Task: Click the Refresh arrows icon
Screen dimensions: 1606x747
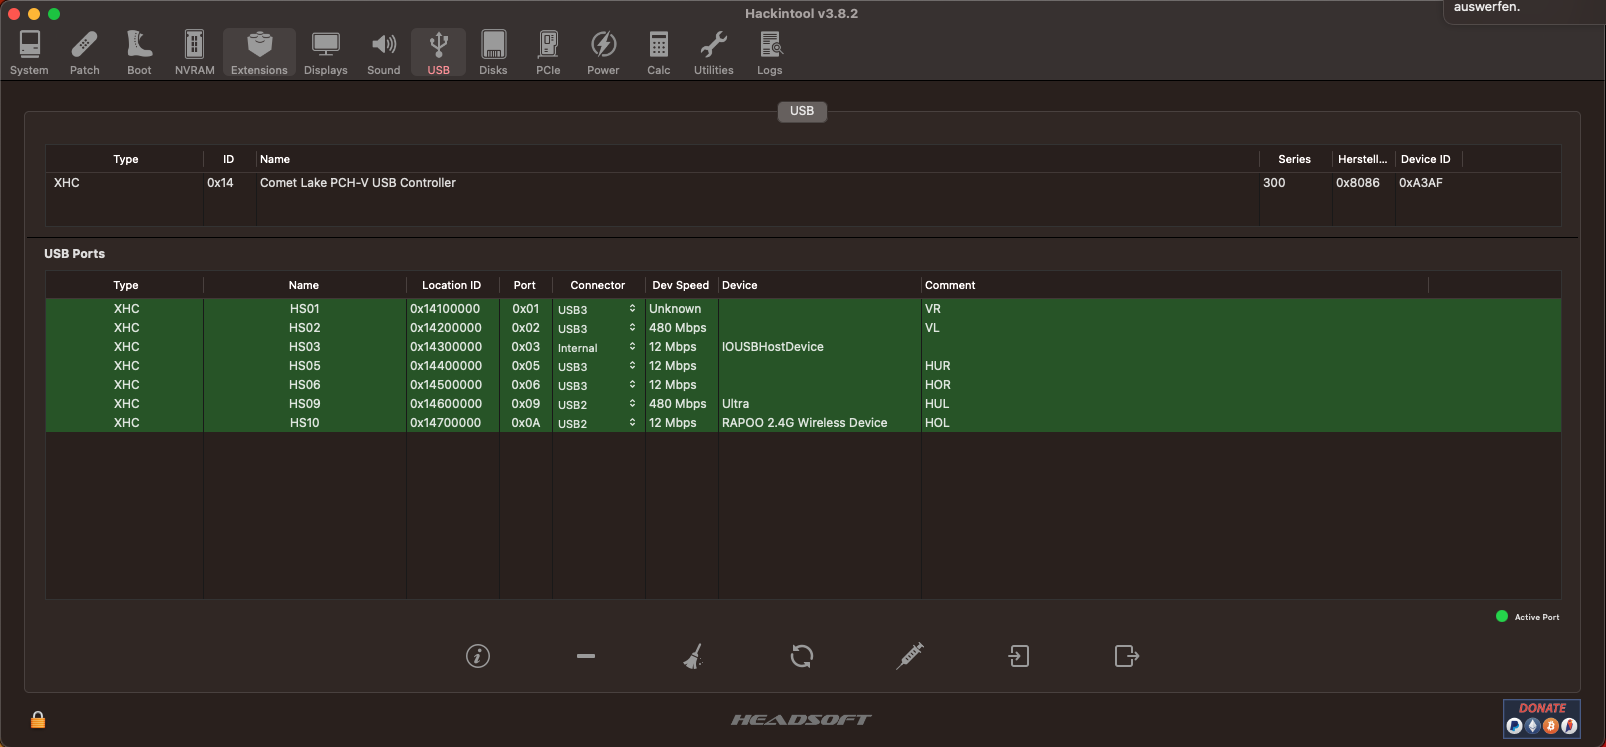Action: (802, 656)
